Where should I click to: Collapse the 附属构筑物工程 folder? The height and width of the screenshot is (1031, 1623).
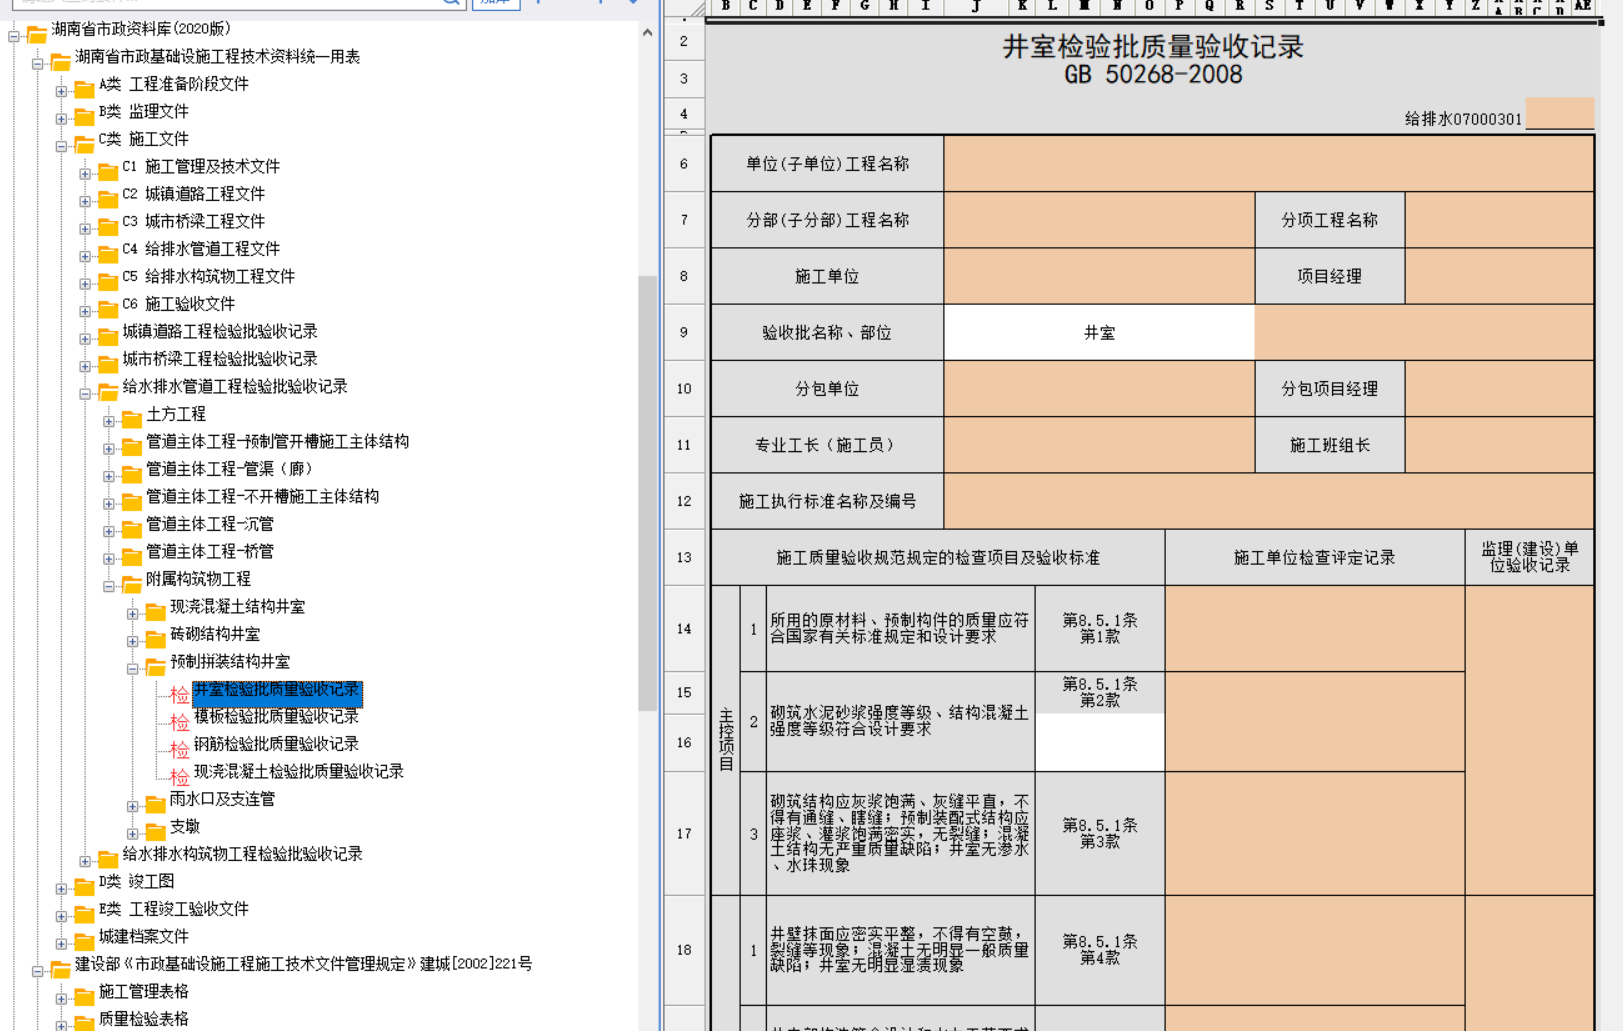click(x=109, y=586)
